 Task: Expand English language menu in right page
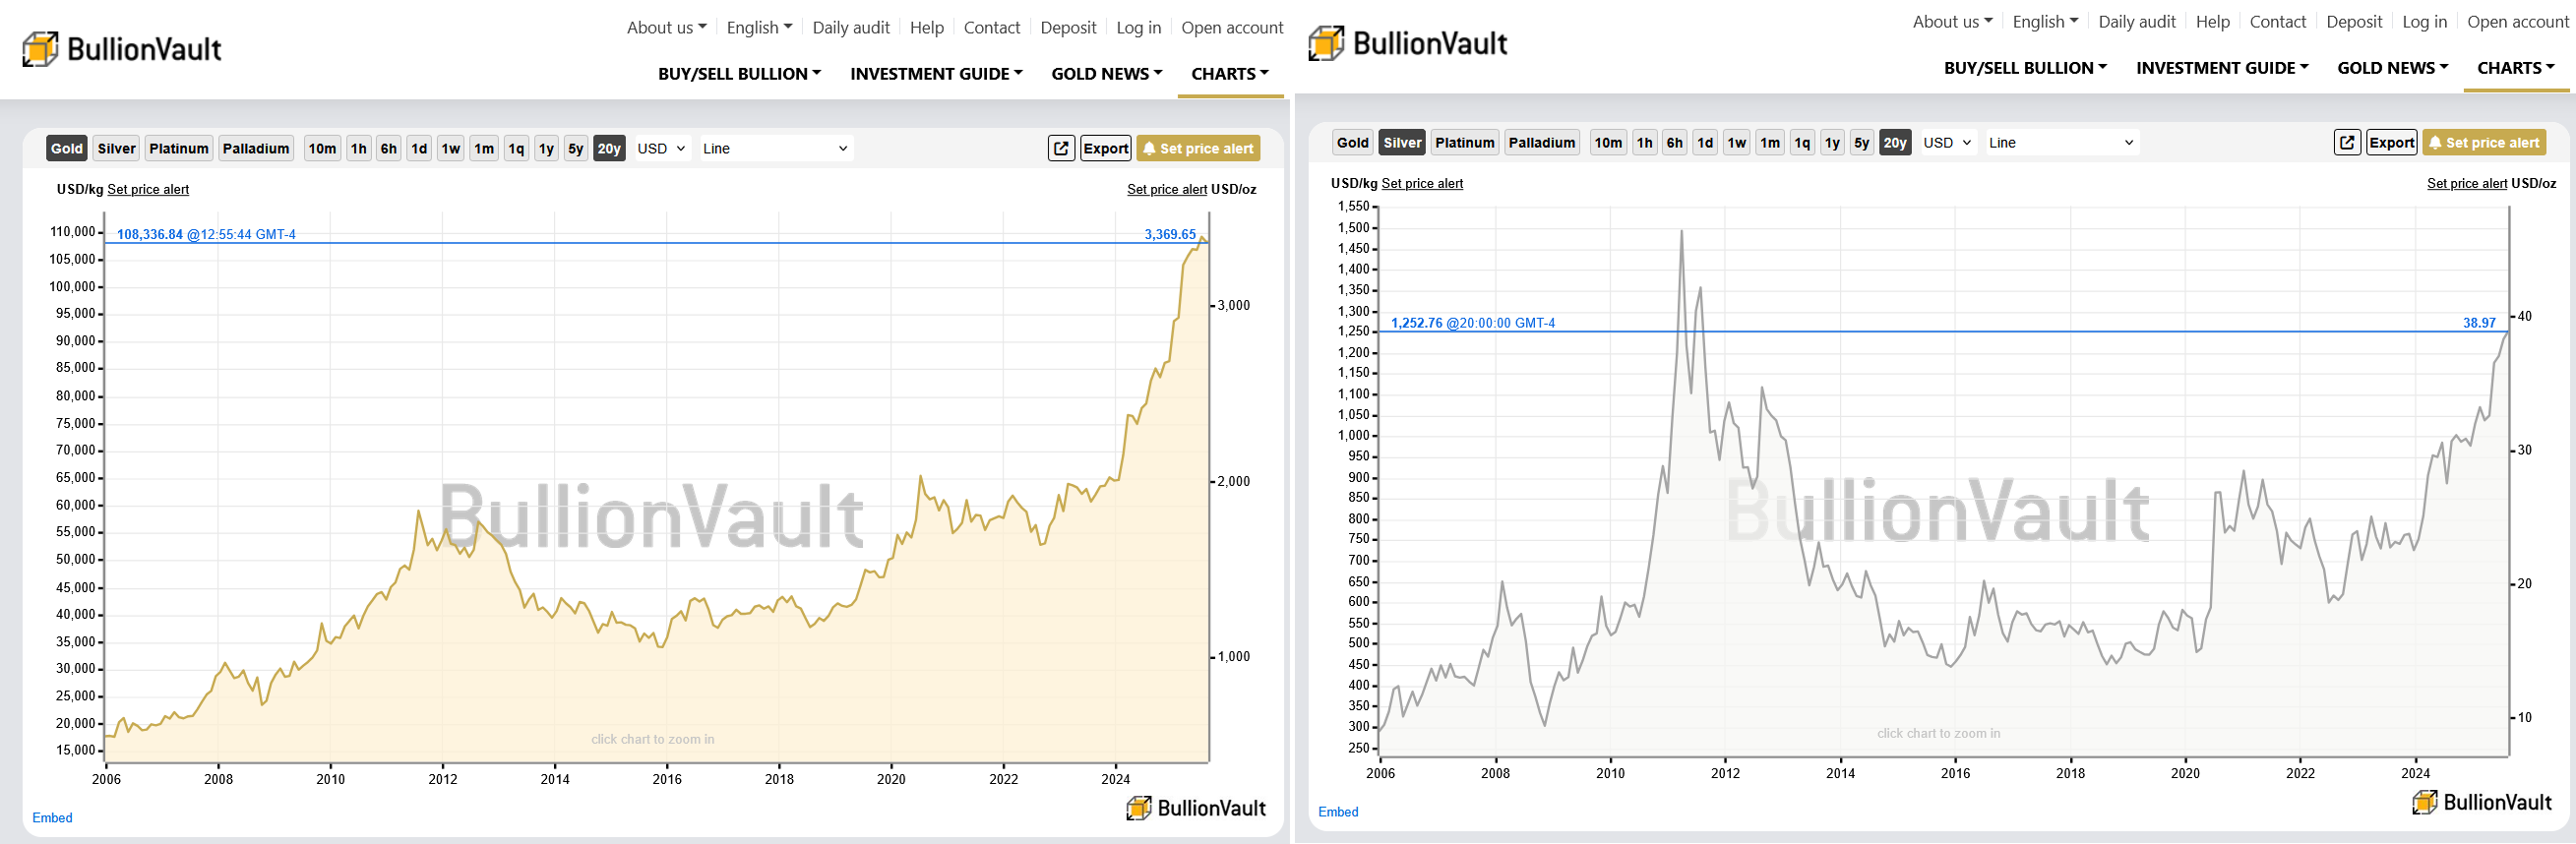(2046, 22)
